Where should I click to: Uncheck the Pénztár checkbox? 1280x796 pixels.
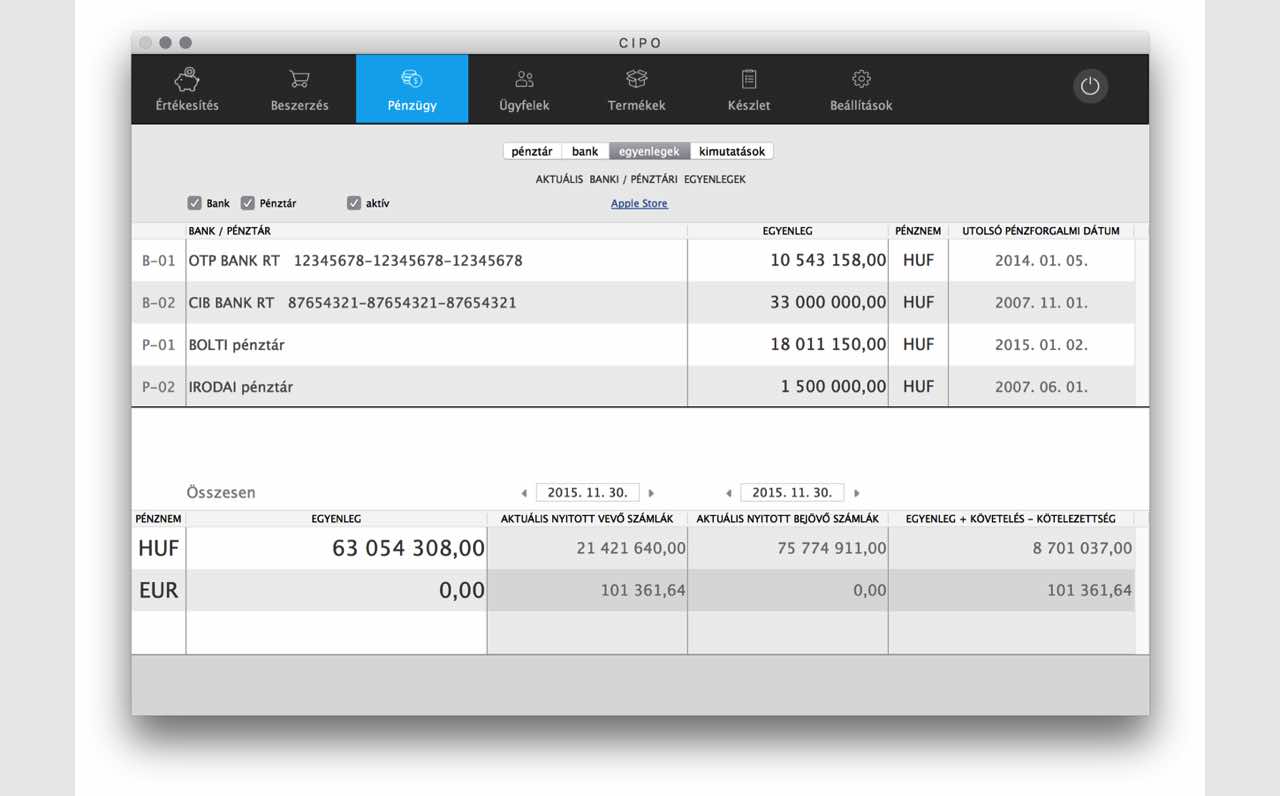pyautogui.click(x=248, y=203)
